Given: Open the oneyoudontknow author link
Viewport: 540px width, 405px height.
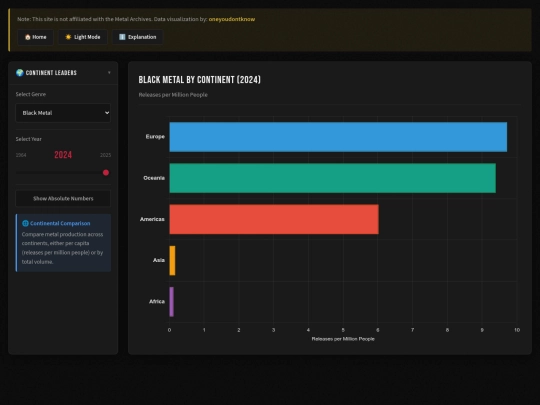Looking at the screenshot, I should (232, 19).
